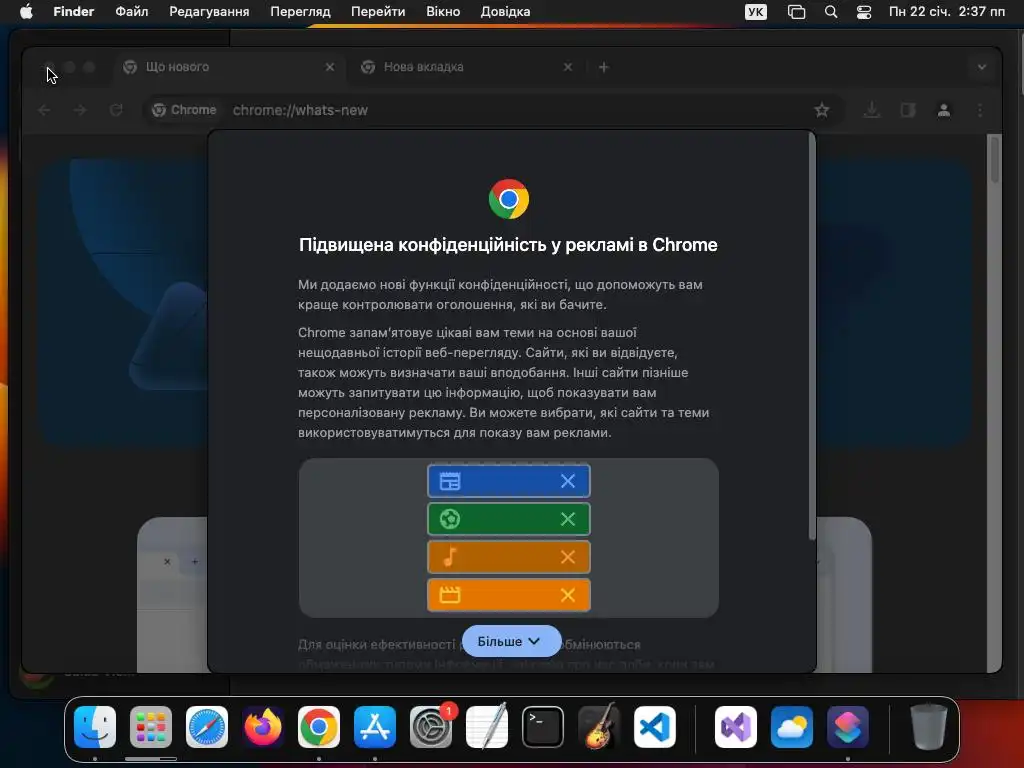Open the Finder menu
This screenshot has height=768, width=1024.
point(73,12)
